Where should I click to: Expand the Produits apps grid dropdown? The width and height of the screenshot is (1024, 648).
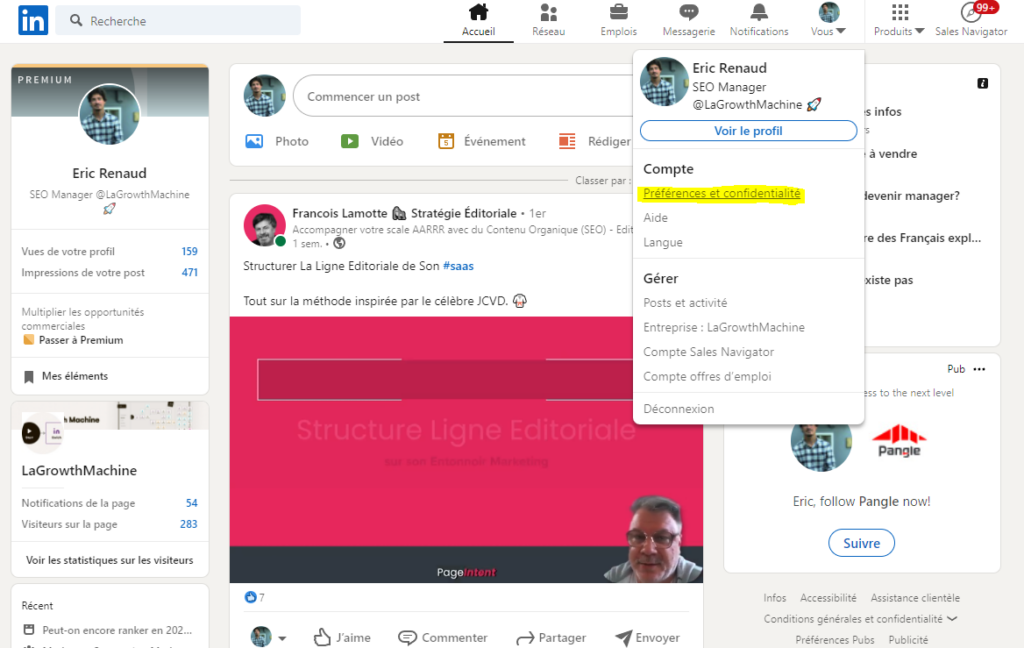(x=899, y=20)
